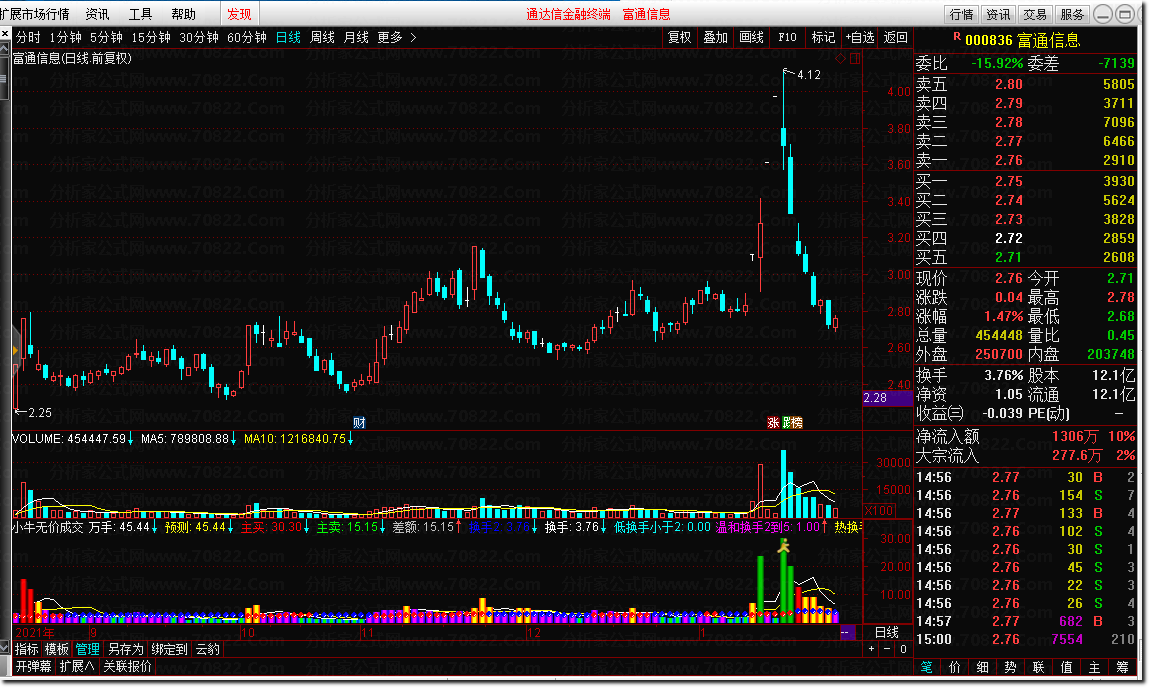
Task: Click the 标记 mark tool
Action: click(x=823, y=37)
